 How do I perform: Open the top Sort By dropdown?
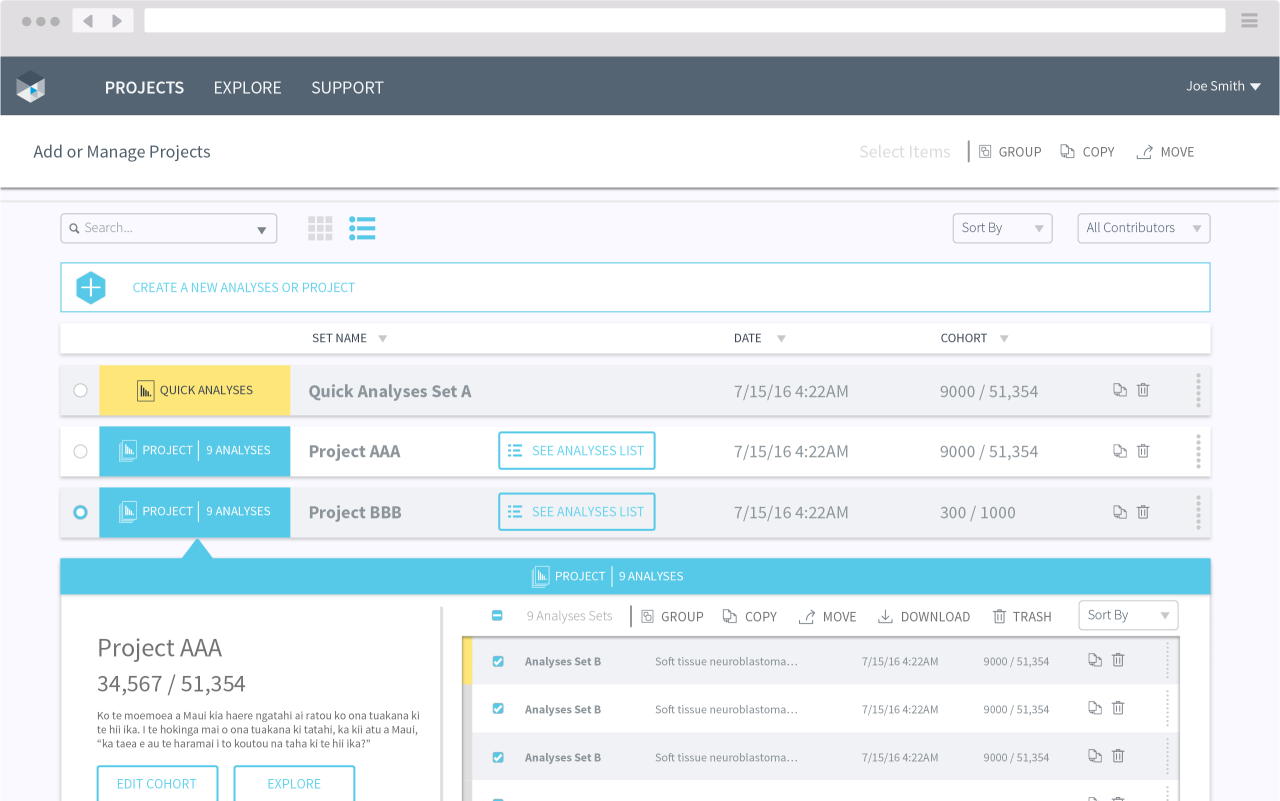1001,228
